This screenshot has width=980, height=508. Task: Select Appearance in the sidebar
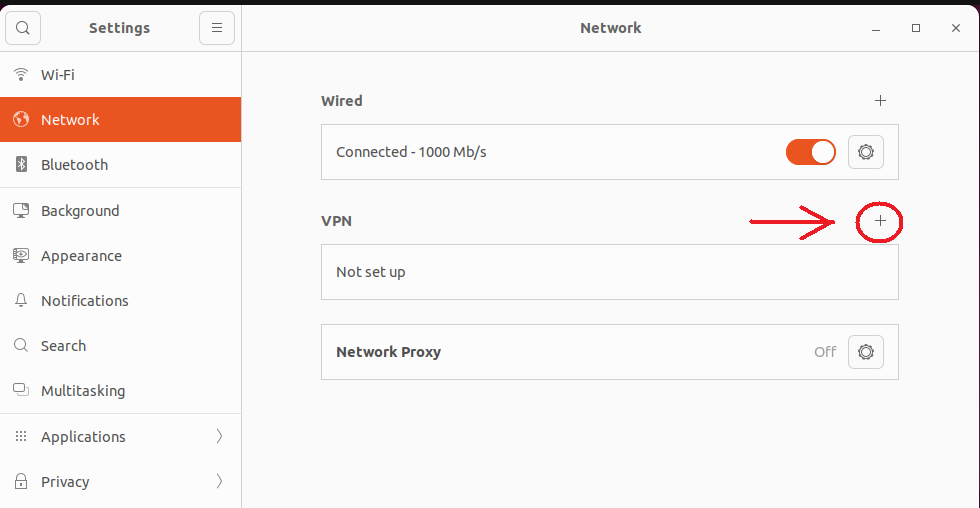[81, 256]
